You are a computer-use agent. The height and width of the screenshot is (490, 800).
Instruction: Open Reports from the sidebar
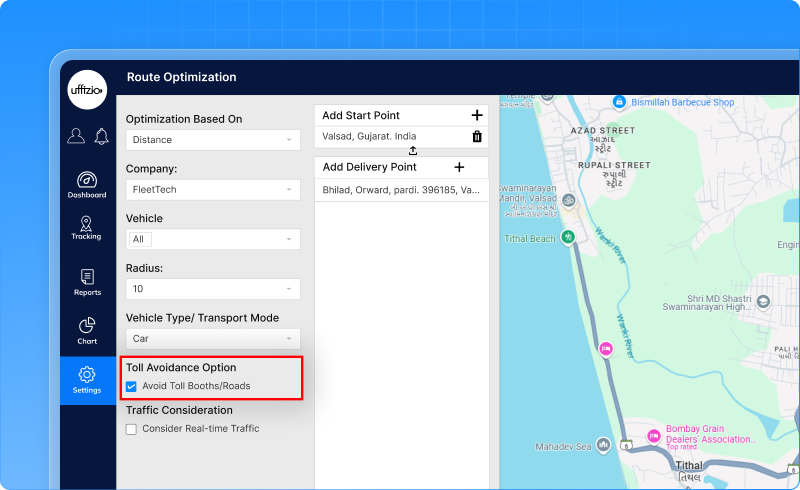click(x=87, y=283)
